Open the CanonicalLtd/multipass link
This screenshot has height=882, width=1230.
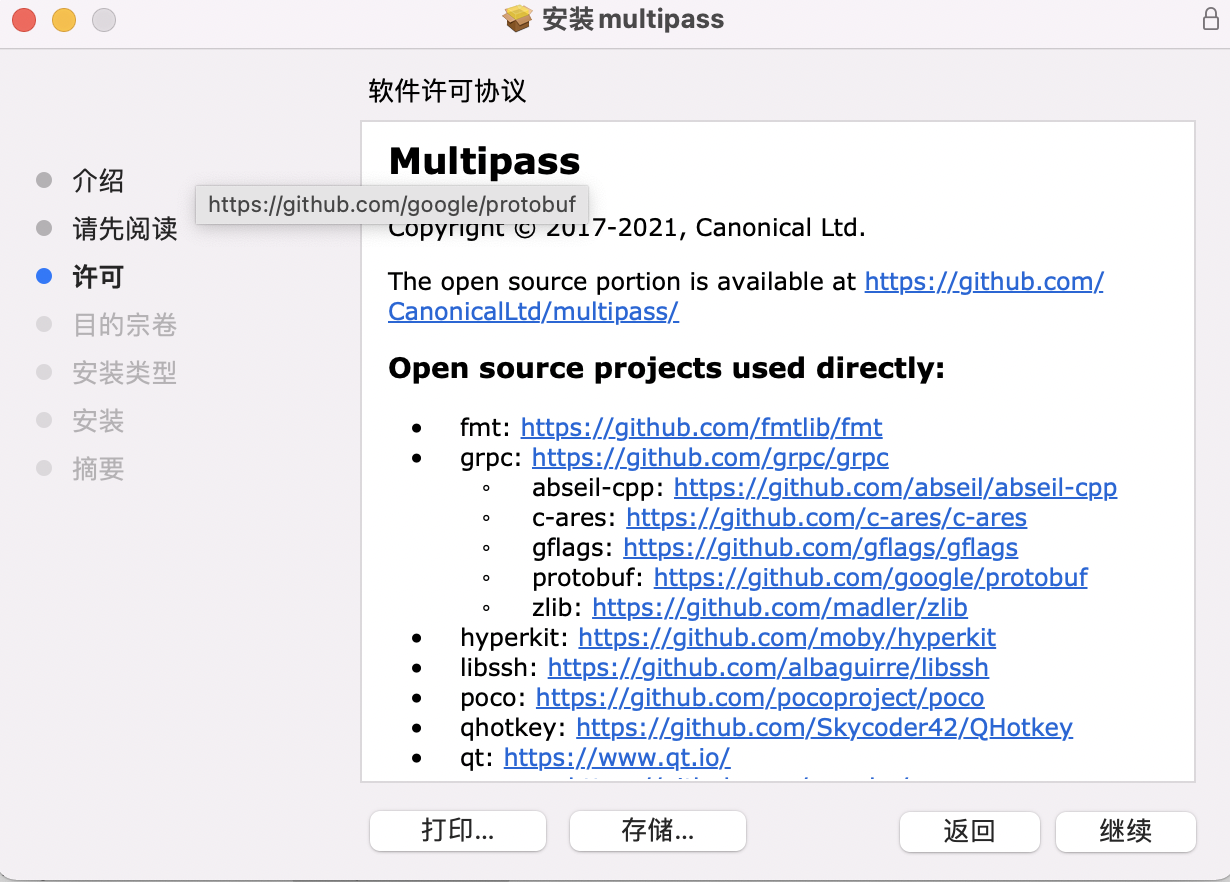click(x=533, y=312)
